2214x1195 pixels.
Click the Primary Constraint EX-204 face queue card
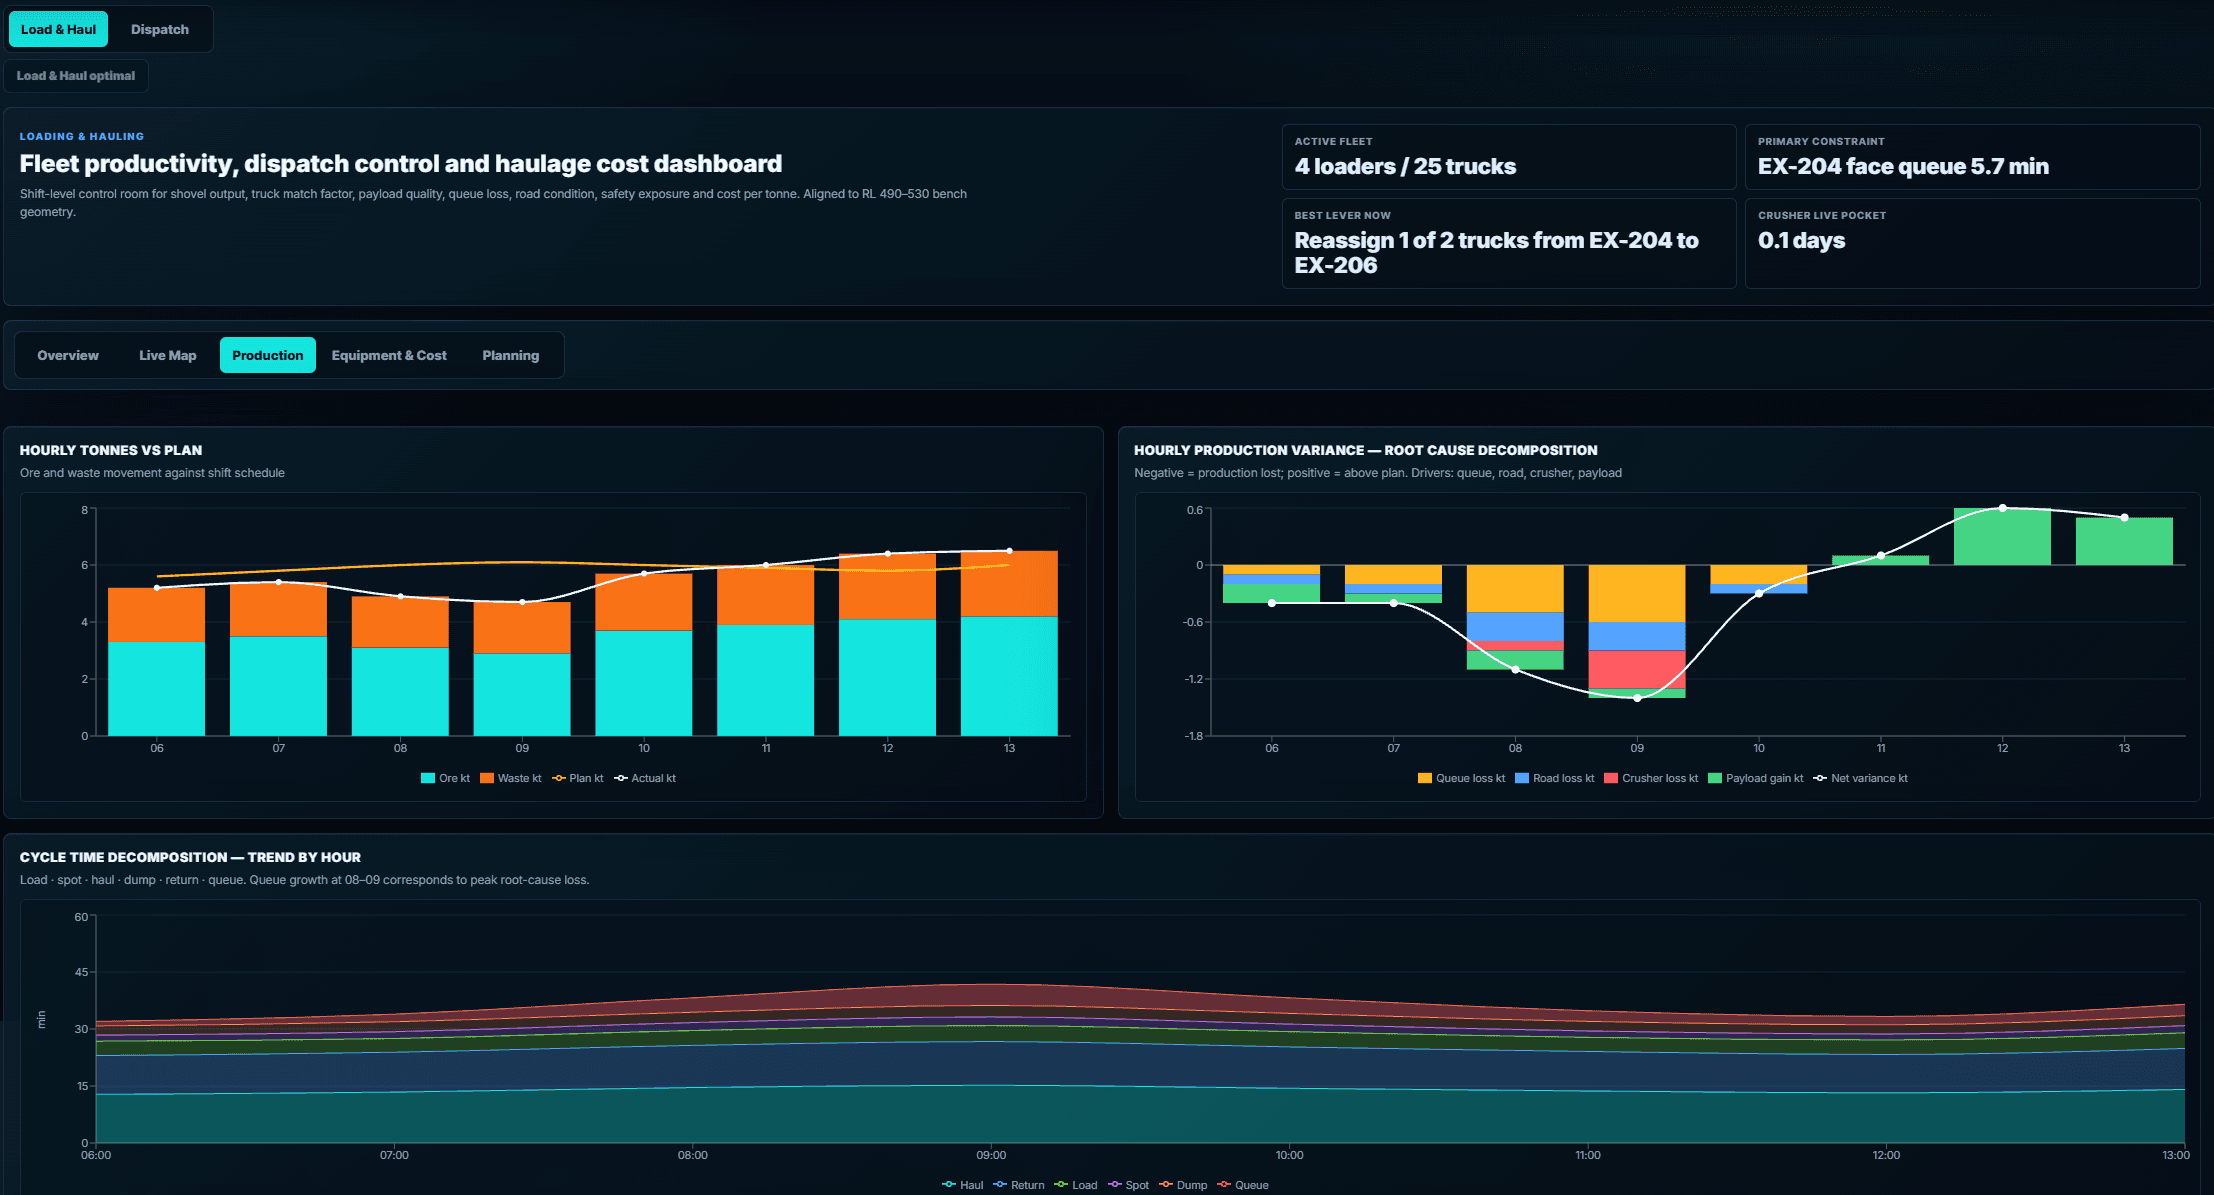click(1972, 157)
